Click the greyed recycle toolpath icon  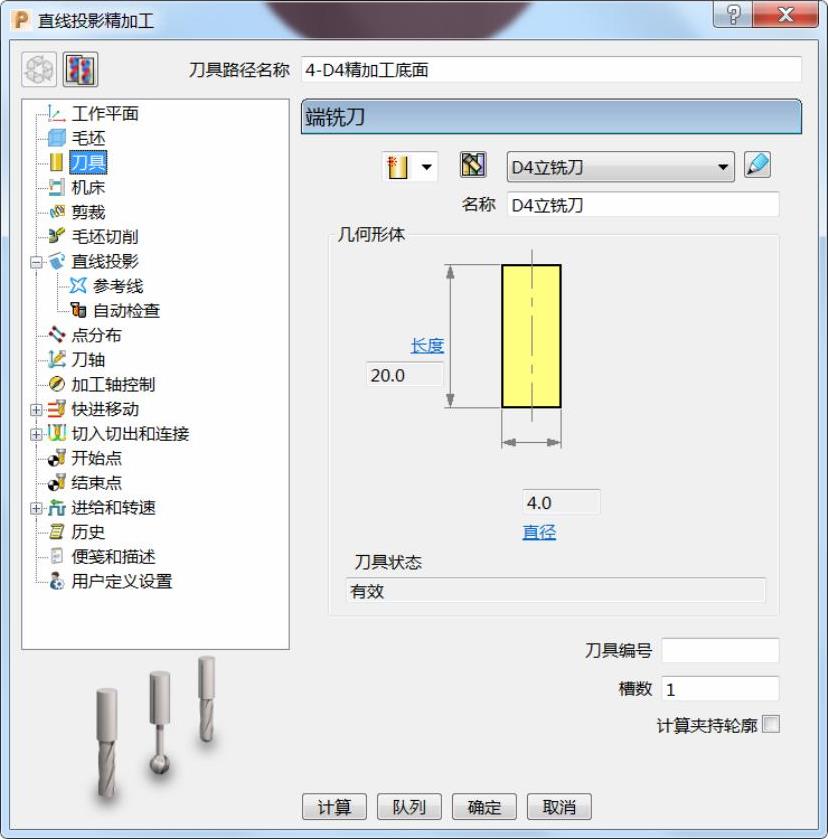[x=39, y=70]
